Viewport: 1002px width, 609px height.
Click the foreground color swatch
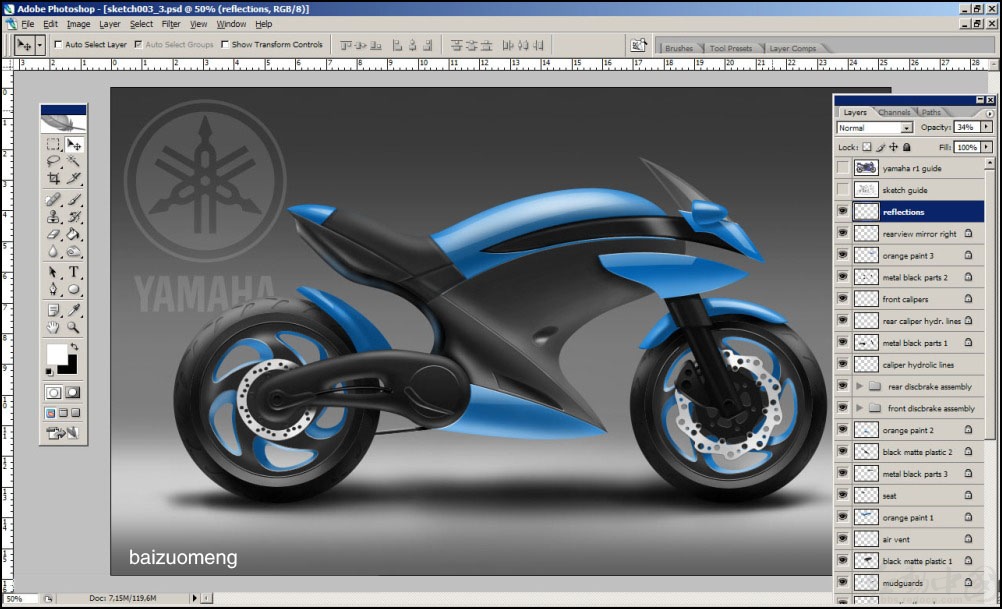pos(56,353)
